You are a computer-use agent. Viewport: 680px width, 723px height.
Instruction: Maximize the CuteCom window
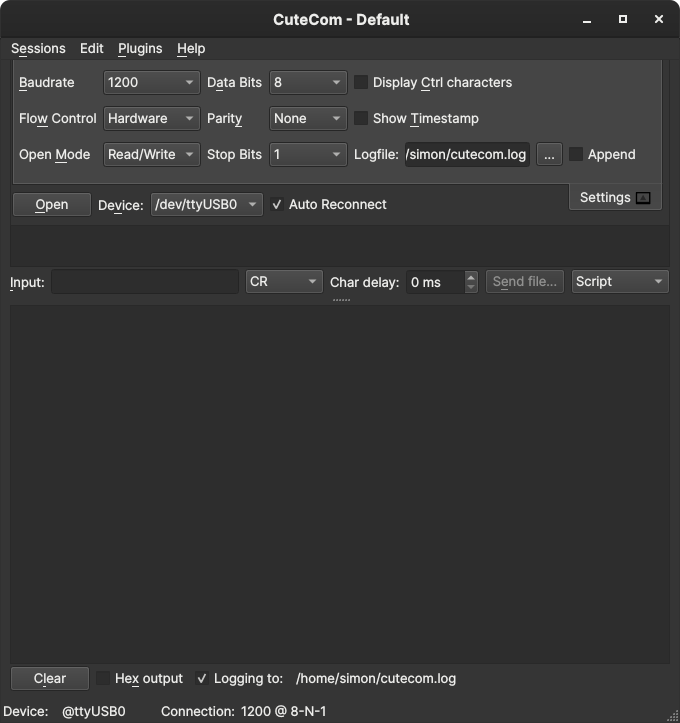tap(622, 19)
